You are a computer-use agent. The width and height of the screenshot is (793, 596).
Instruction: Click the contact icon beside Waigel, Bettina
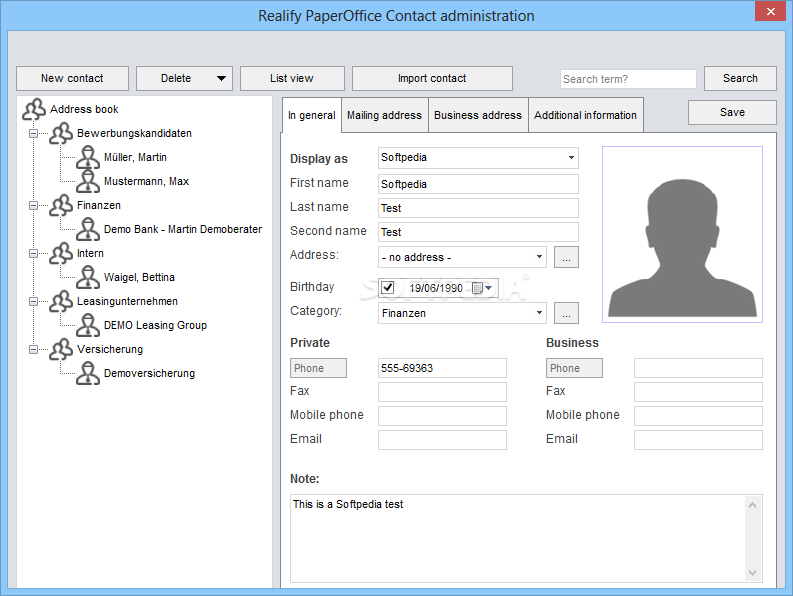point(88,277)
